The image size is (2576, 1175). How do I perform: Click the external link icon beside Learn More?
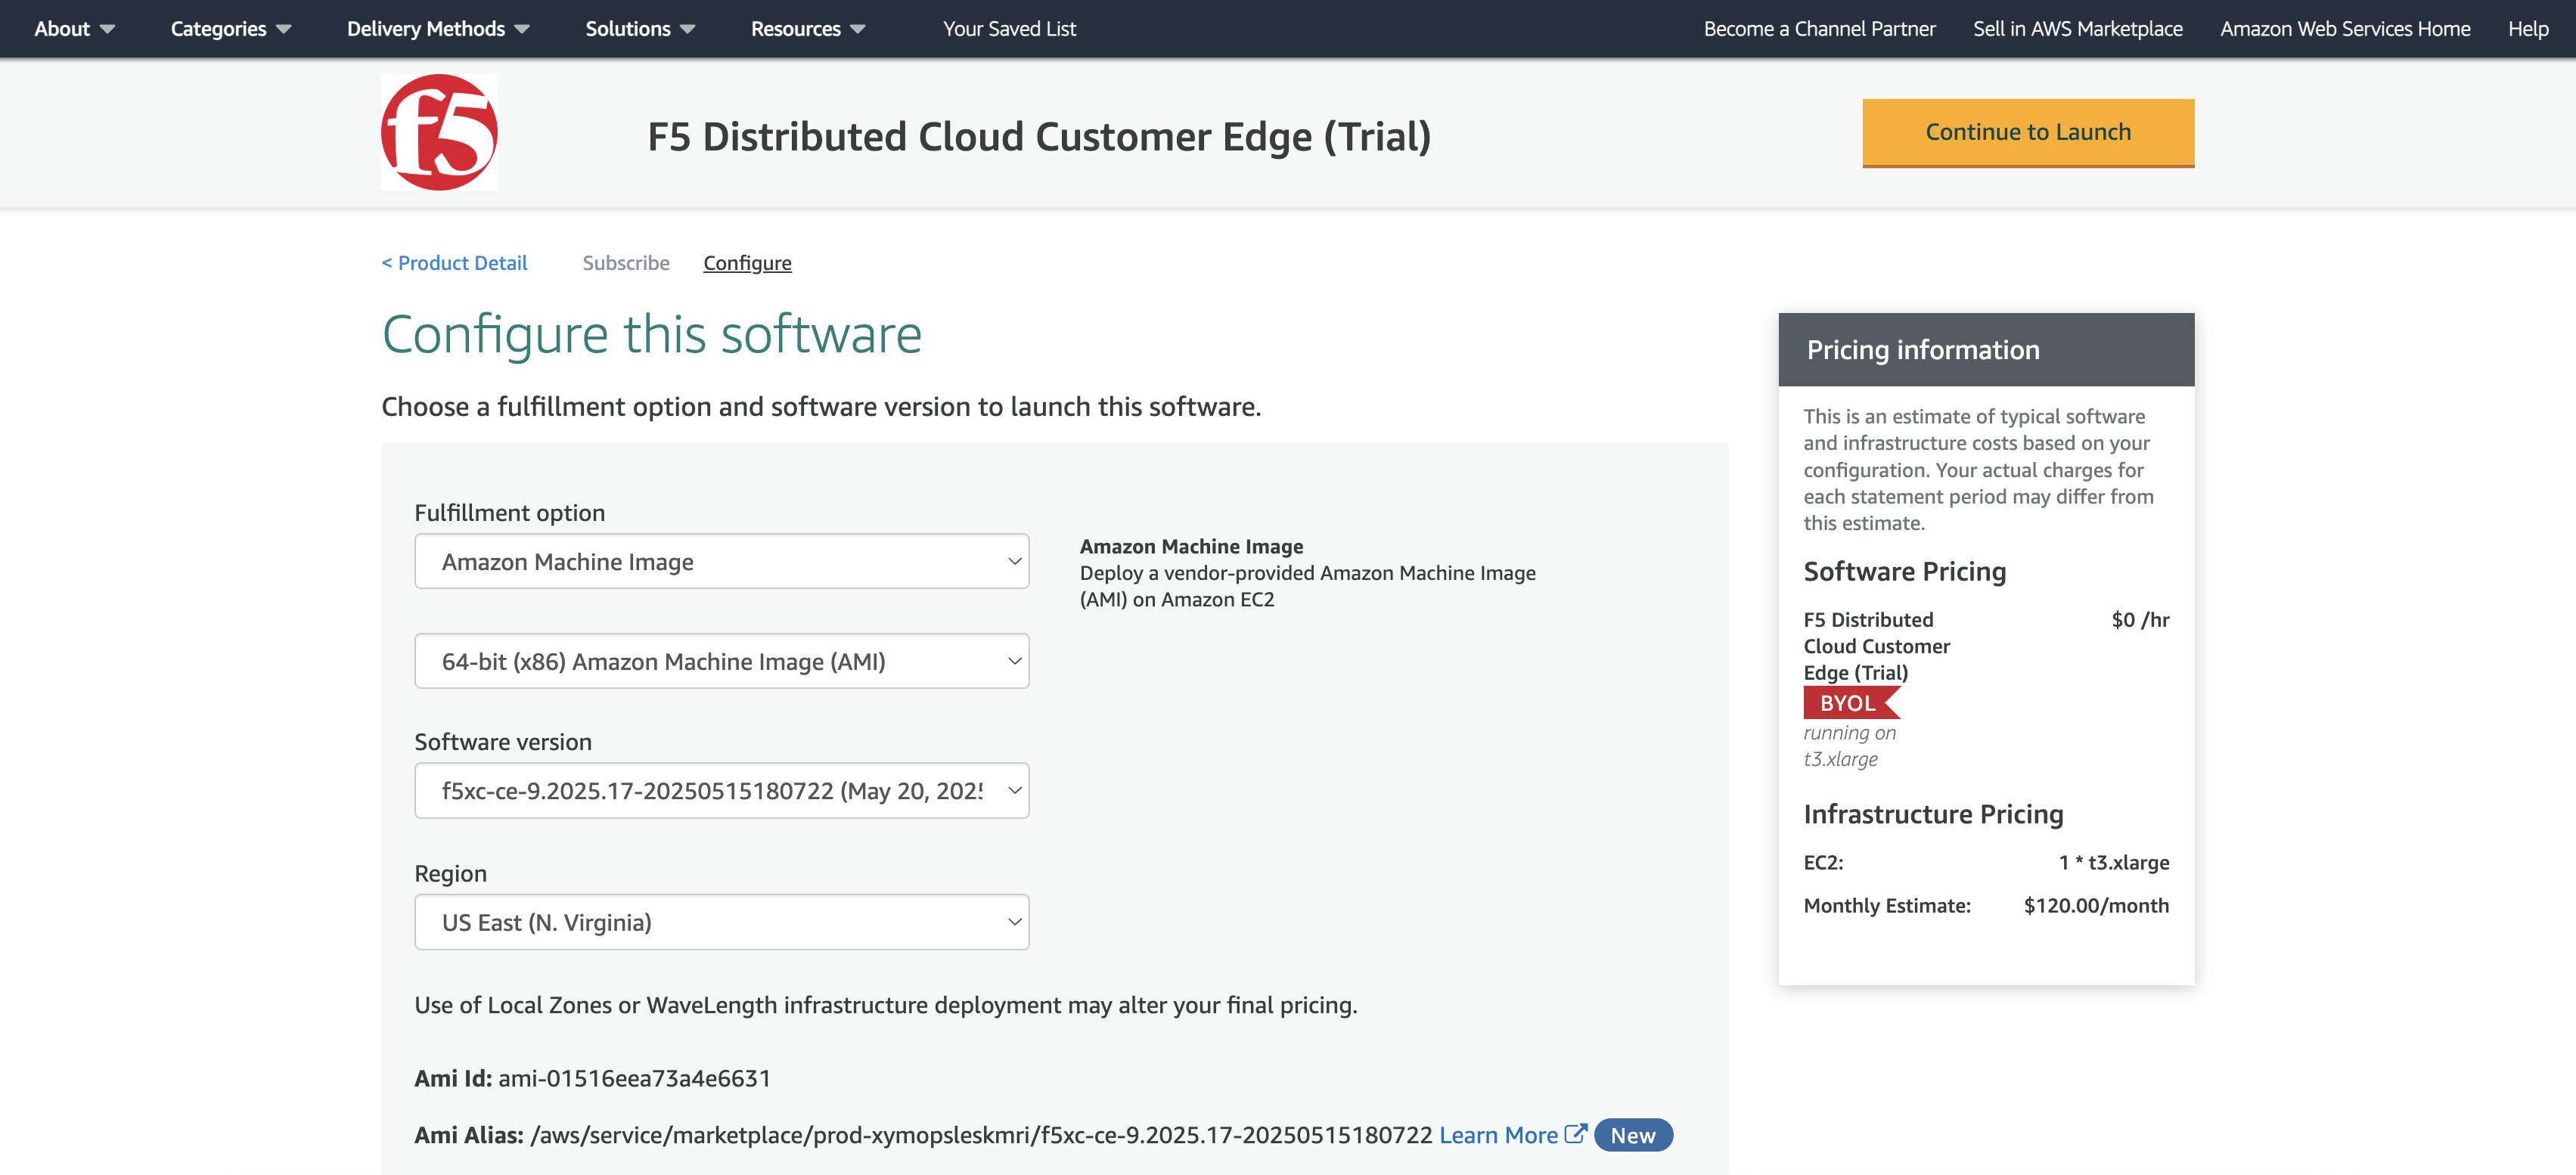pyautogui.click(x=1575, y=1134)
